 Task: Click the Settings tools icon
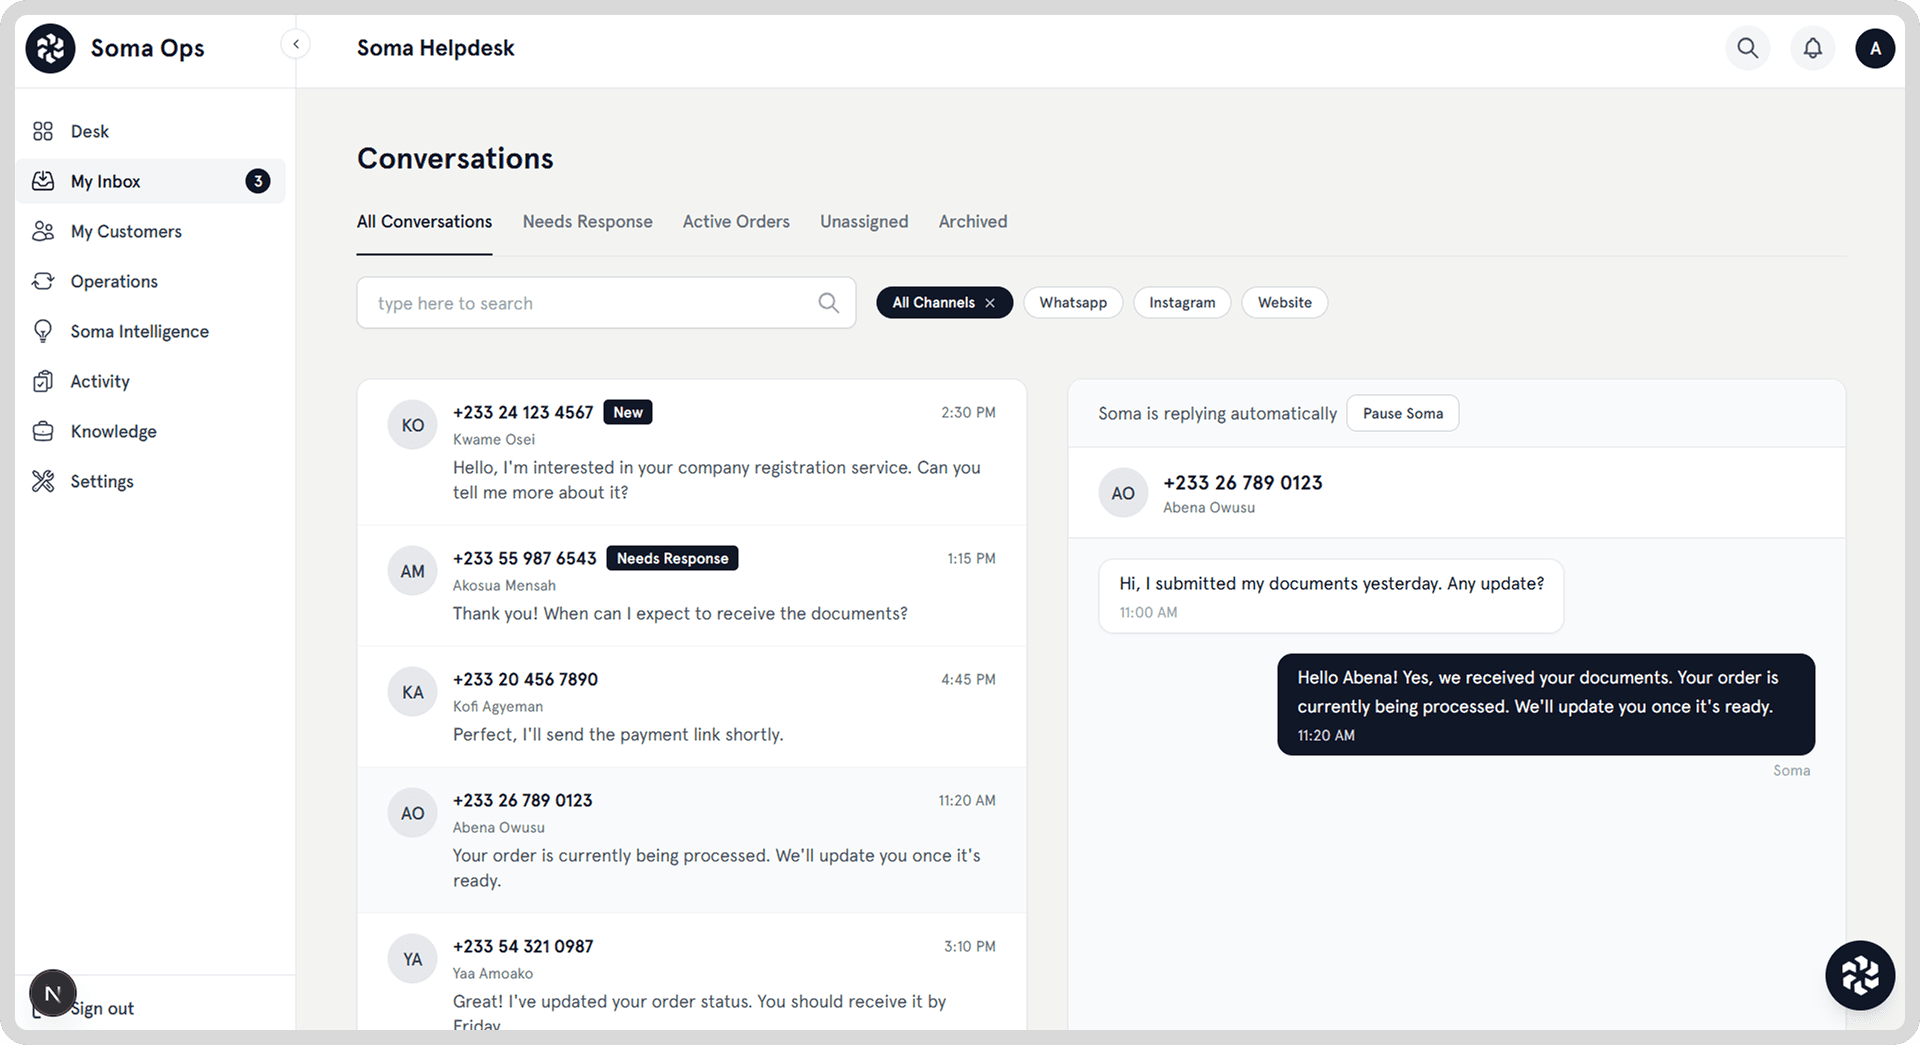pos(43,481)
